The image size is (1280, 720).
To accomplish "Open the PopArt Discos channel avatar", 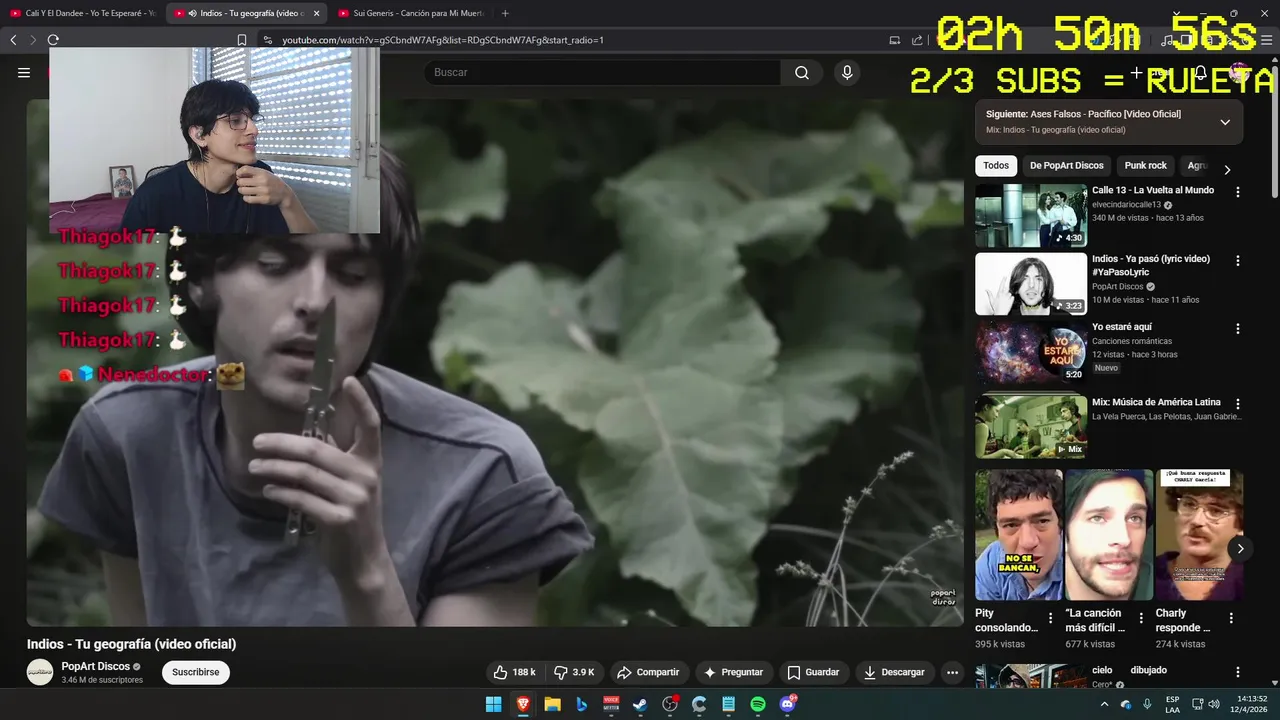I will [x=40, y=672].
